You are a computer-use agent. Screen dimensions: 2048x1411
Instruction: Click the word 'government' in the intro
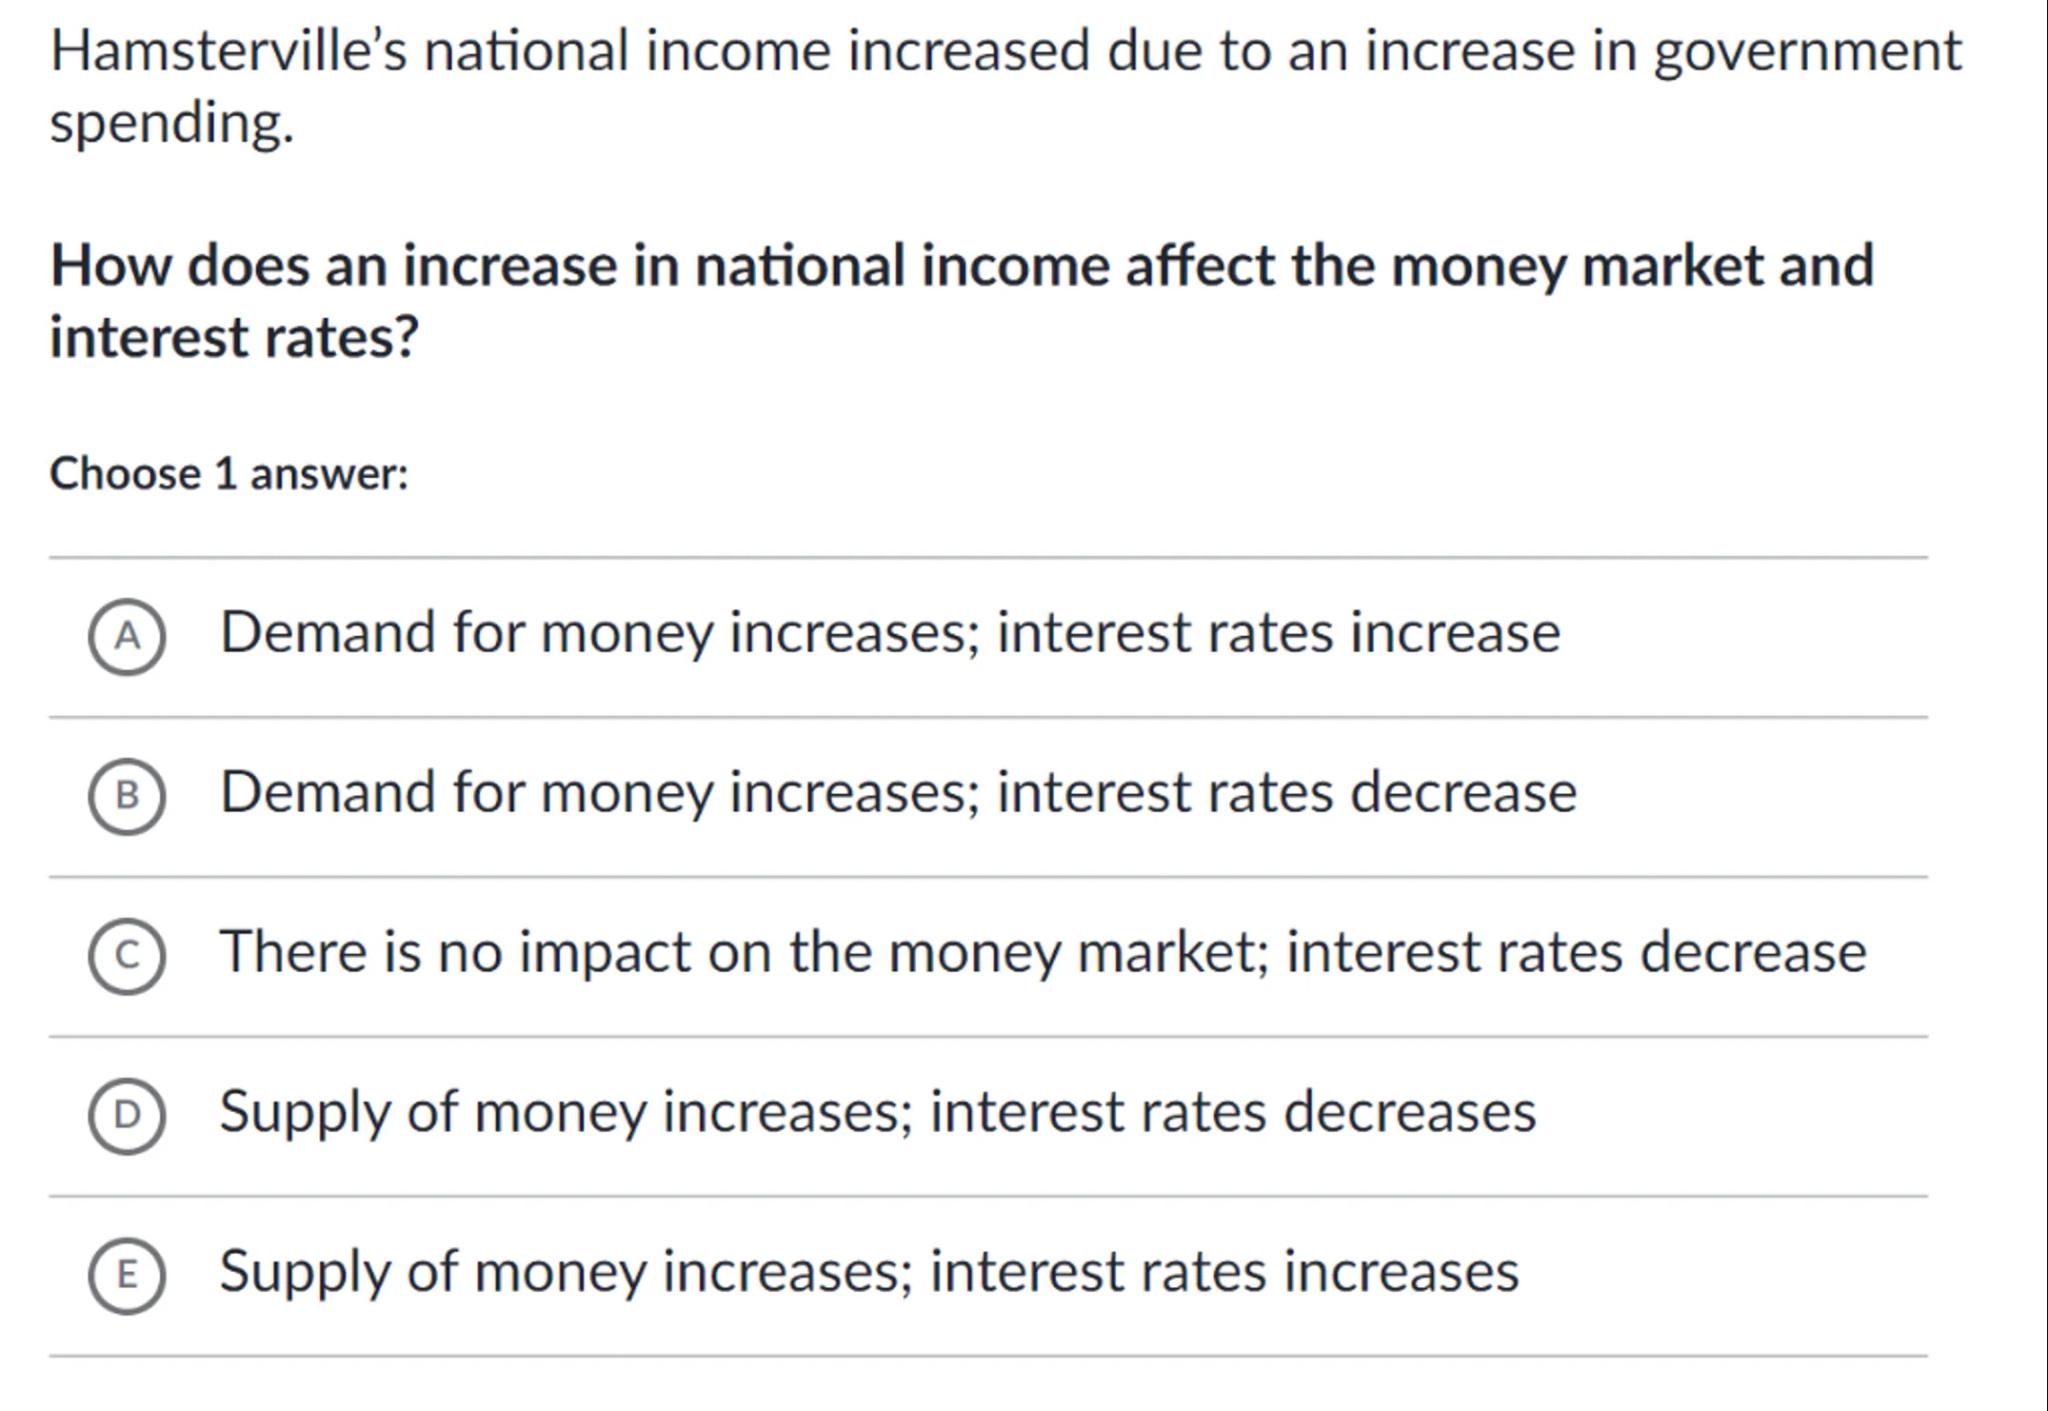click(x=1808, y=52)
